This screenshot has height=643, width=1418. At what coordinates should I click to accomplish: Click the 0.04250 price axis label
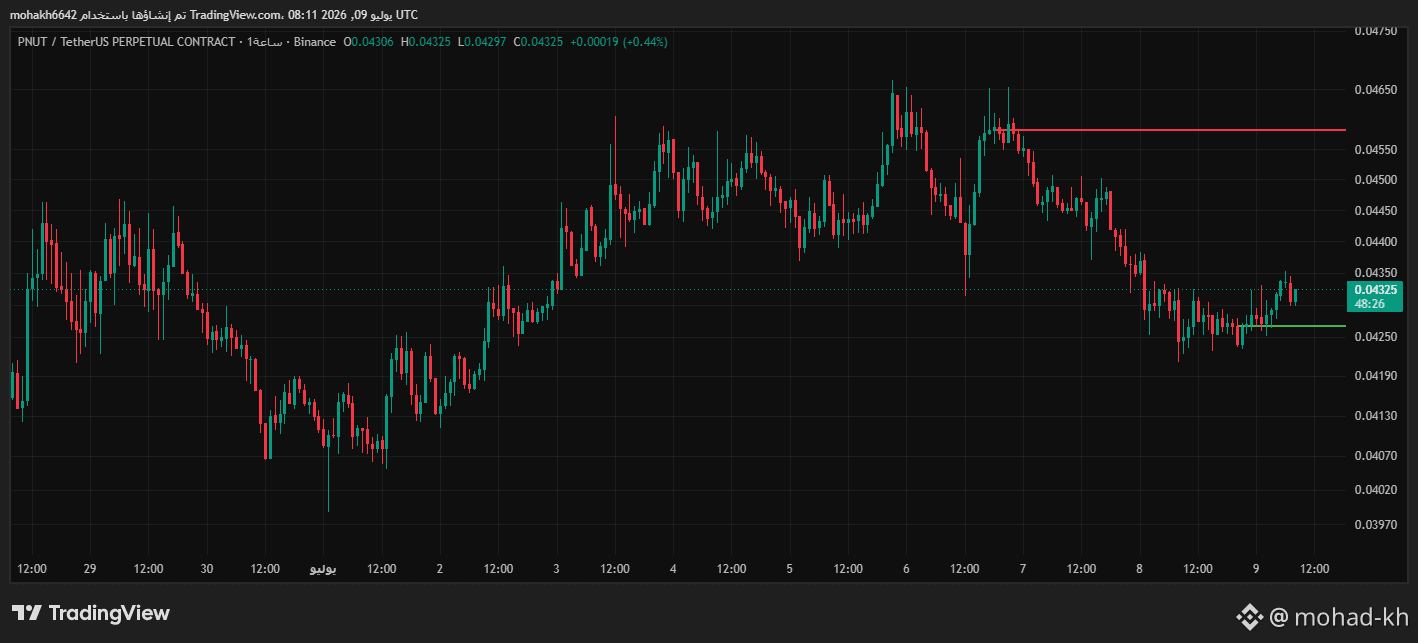point(1375,337)
